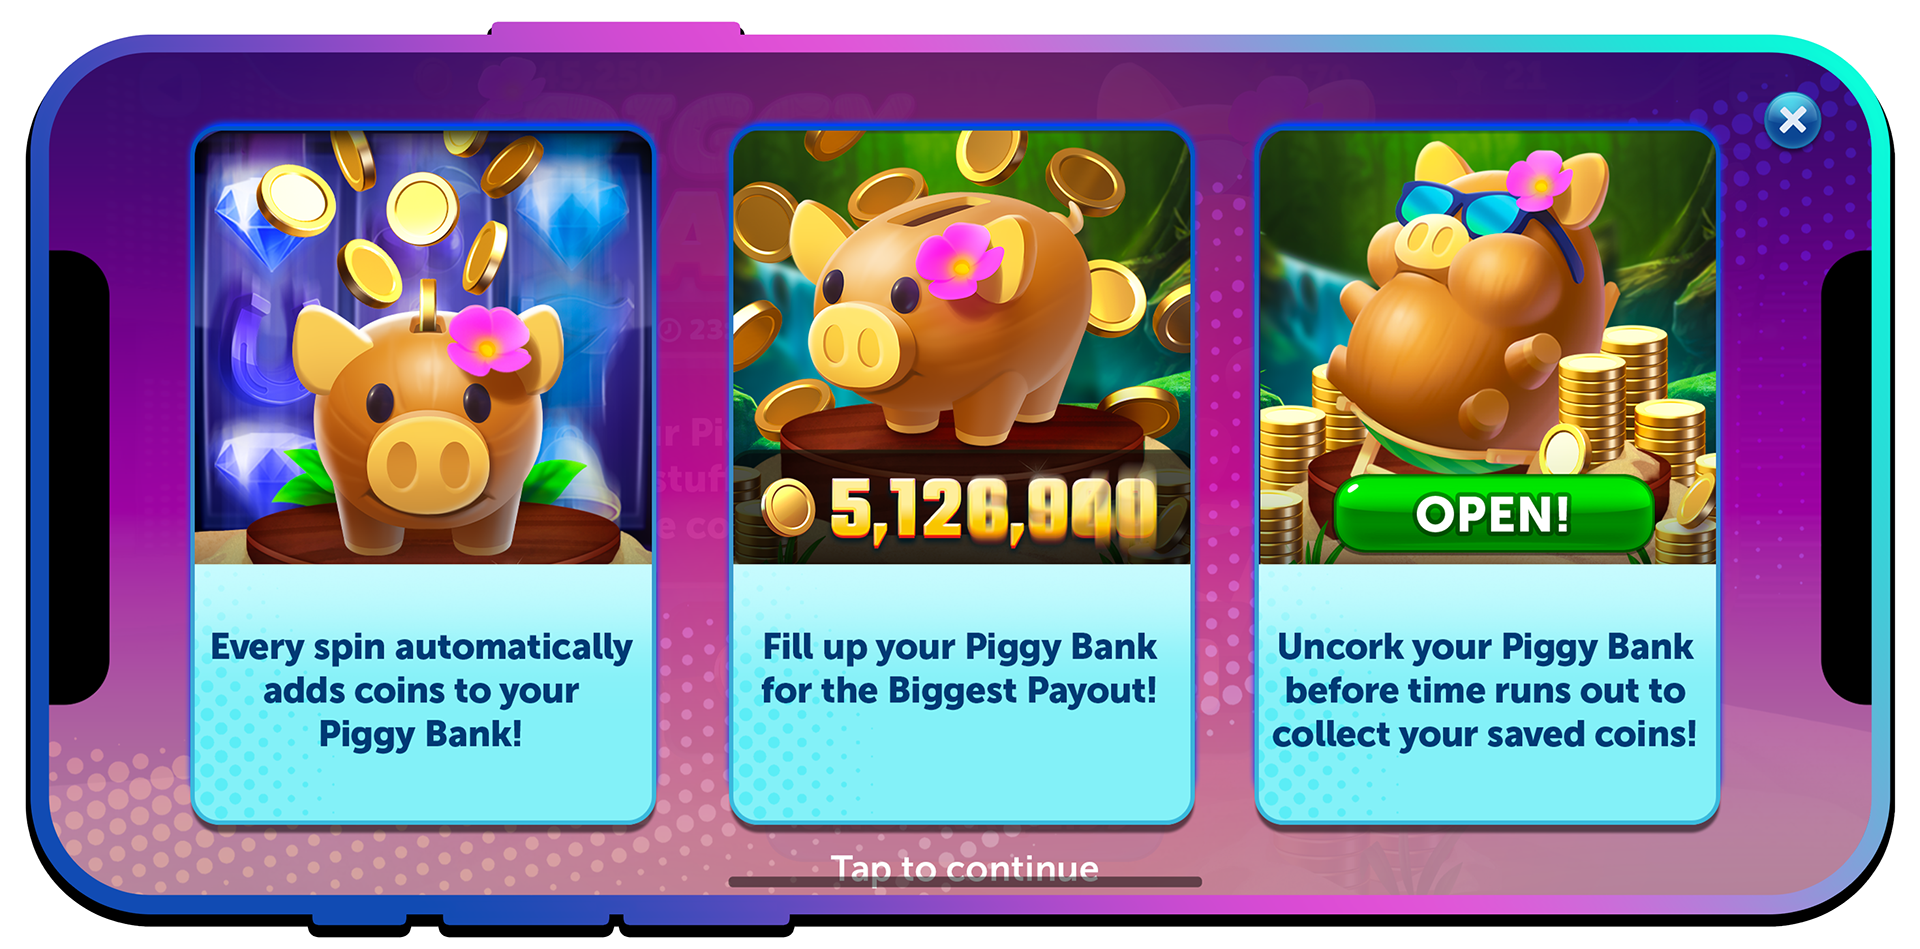Click the snout of the first piggy bank
The height and width of the screenshot is (949, 1920).
[x=428, y=463]
